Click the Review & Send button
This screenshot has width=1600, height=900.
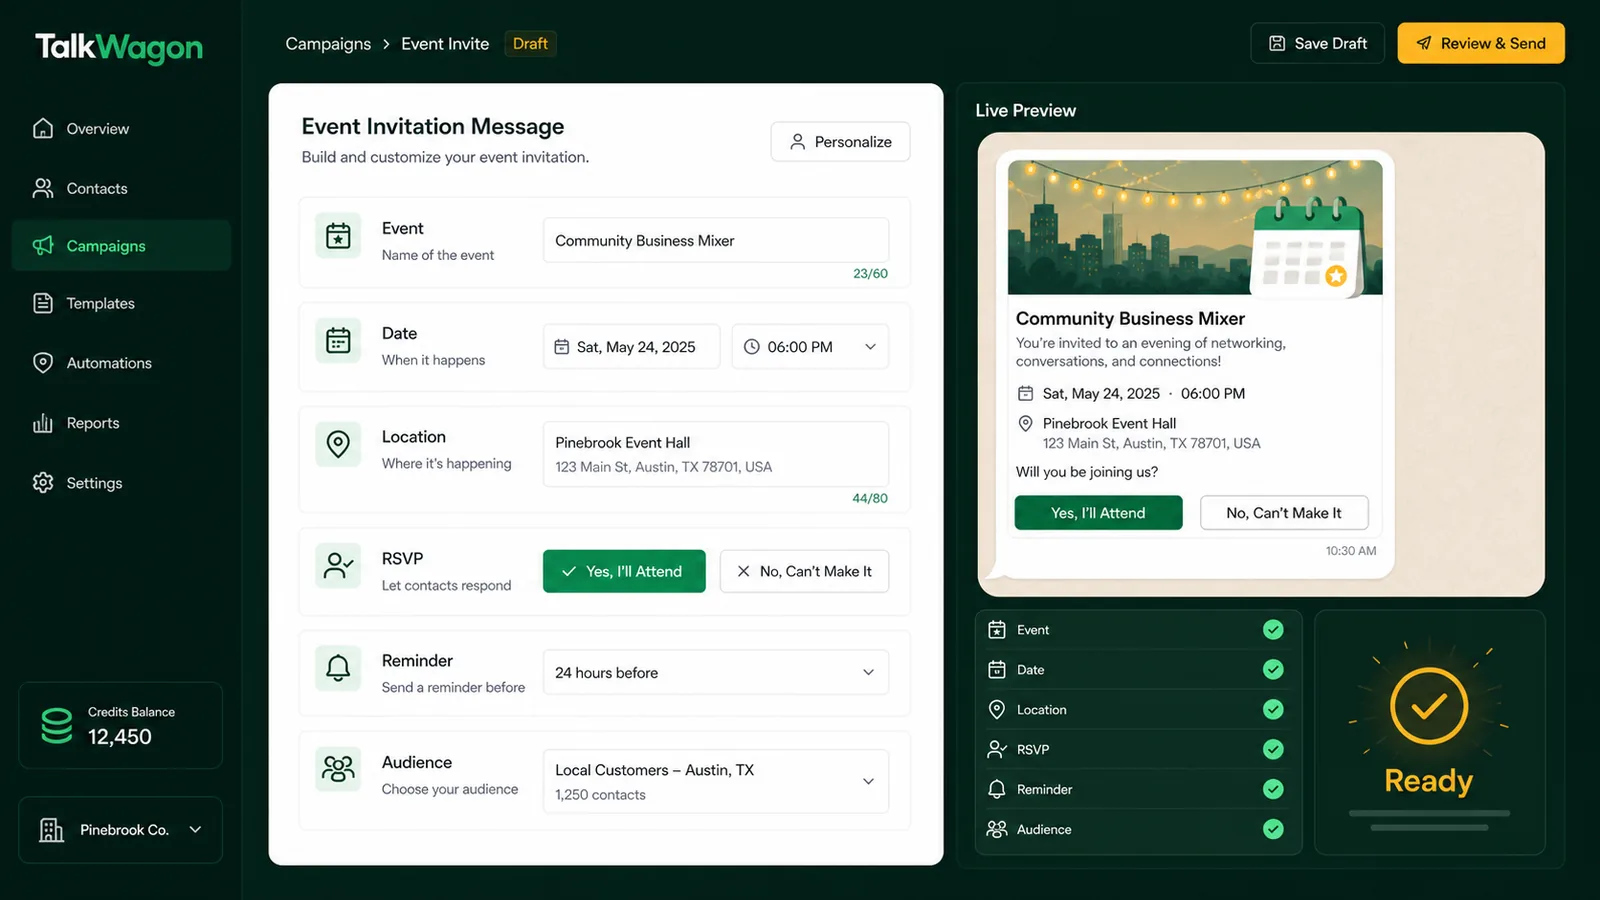coord(1481,43)
